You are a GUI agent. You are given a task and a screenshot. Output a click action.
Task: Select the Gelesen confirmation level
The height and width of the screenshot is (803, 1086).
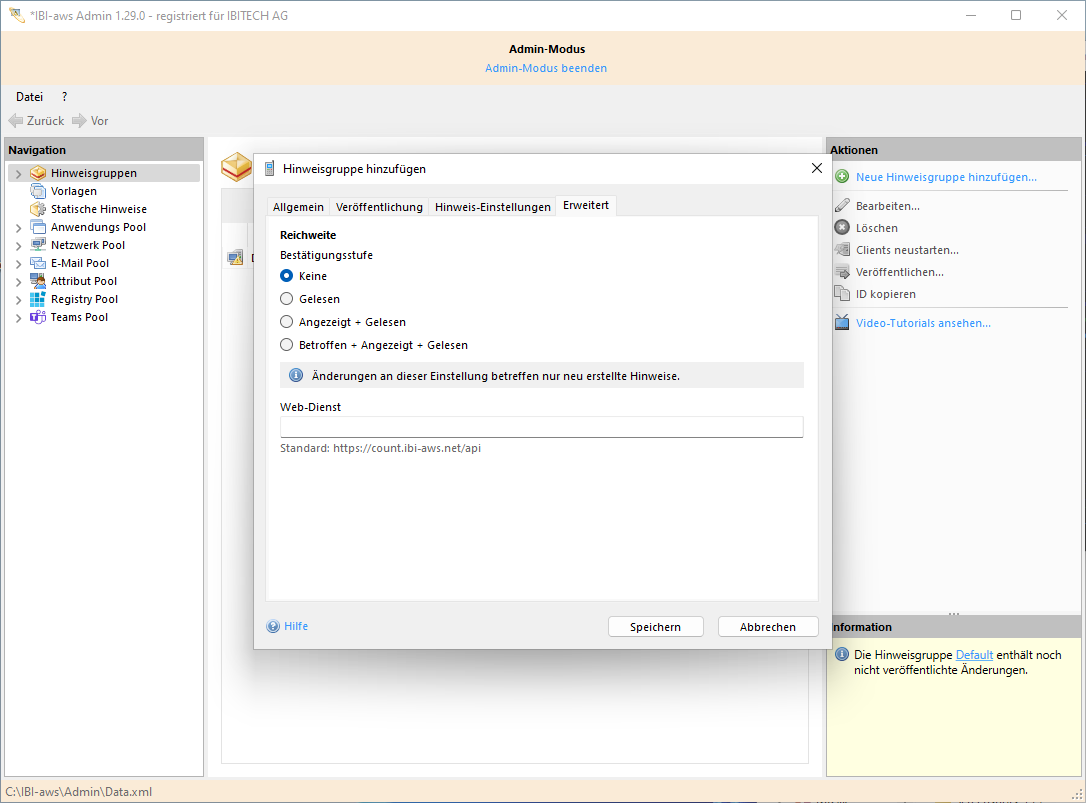pyautogui.click(x=287, y=299)
